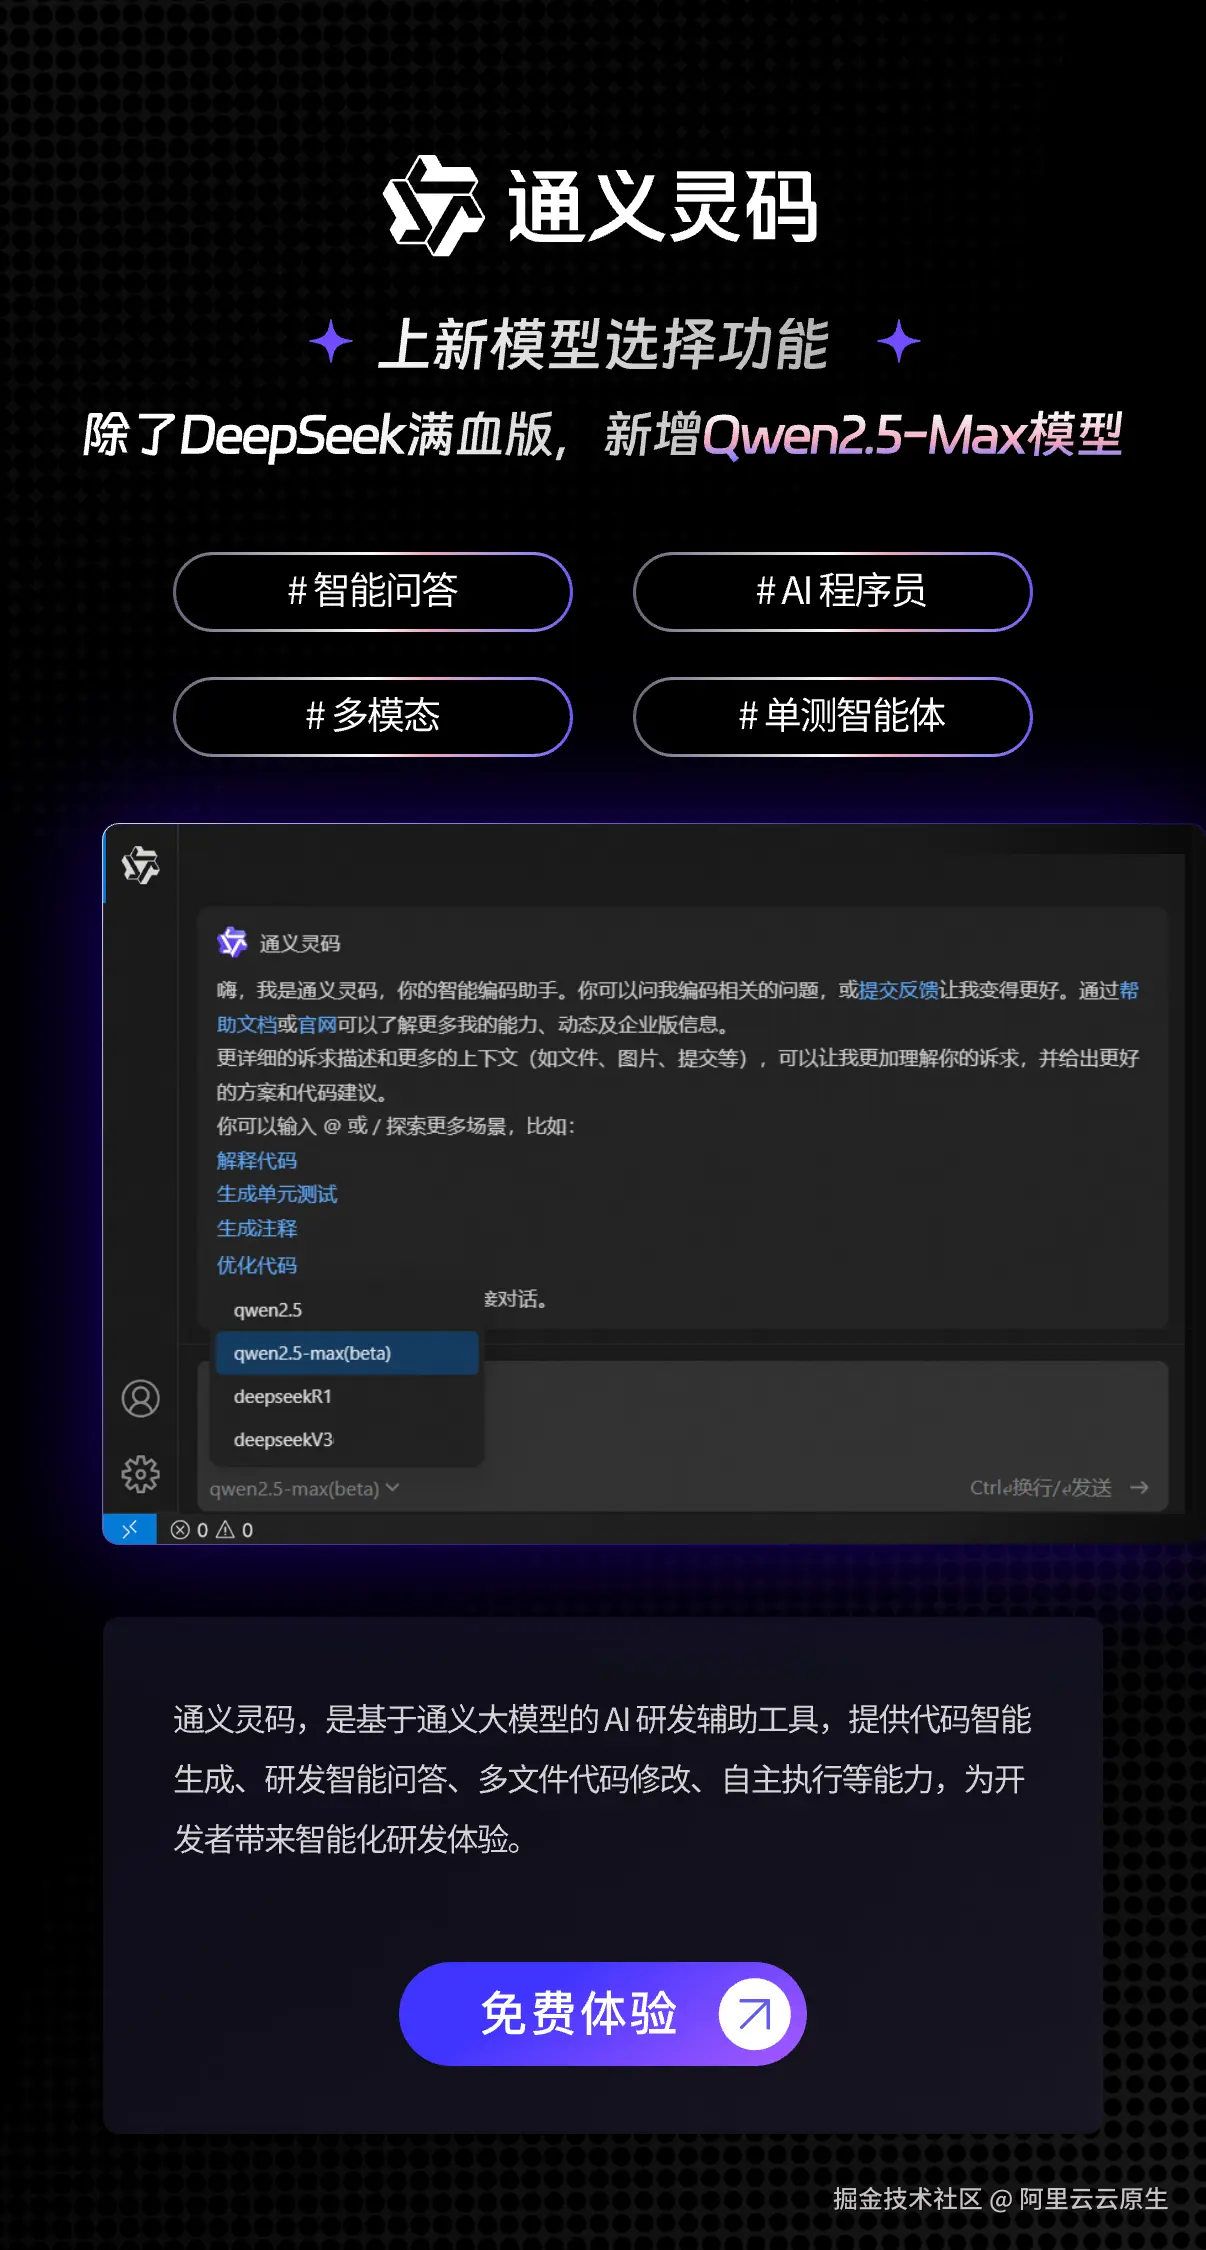Image resolution: width=1206 pixels, height=2250 pixels.
Task: Click the Tongyi Lingma sidebar logo icon
Action: tap(140, 865)
